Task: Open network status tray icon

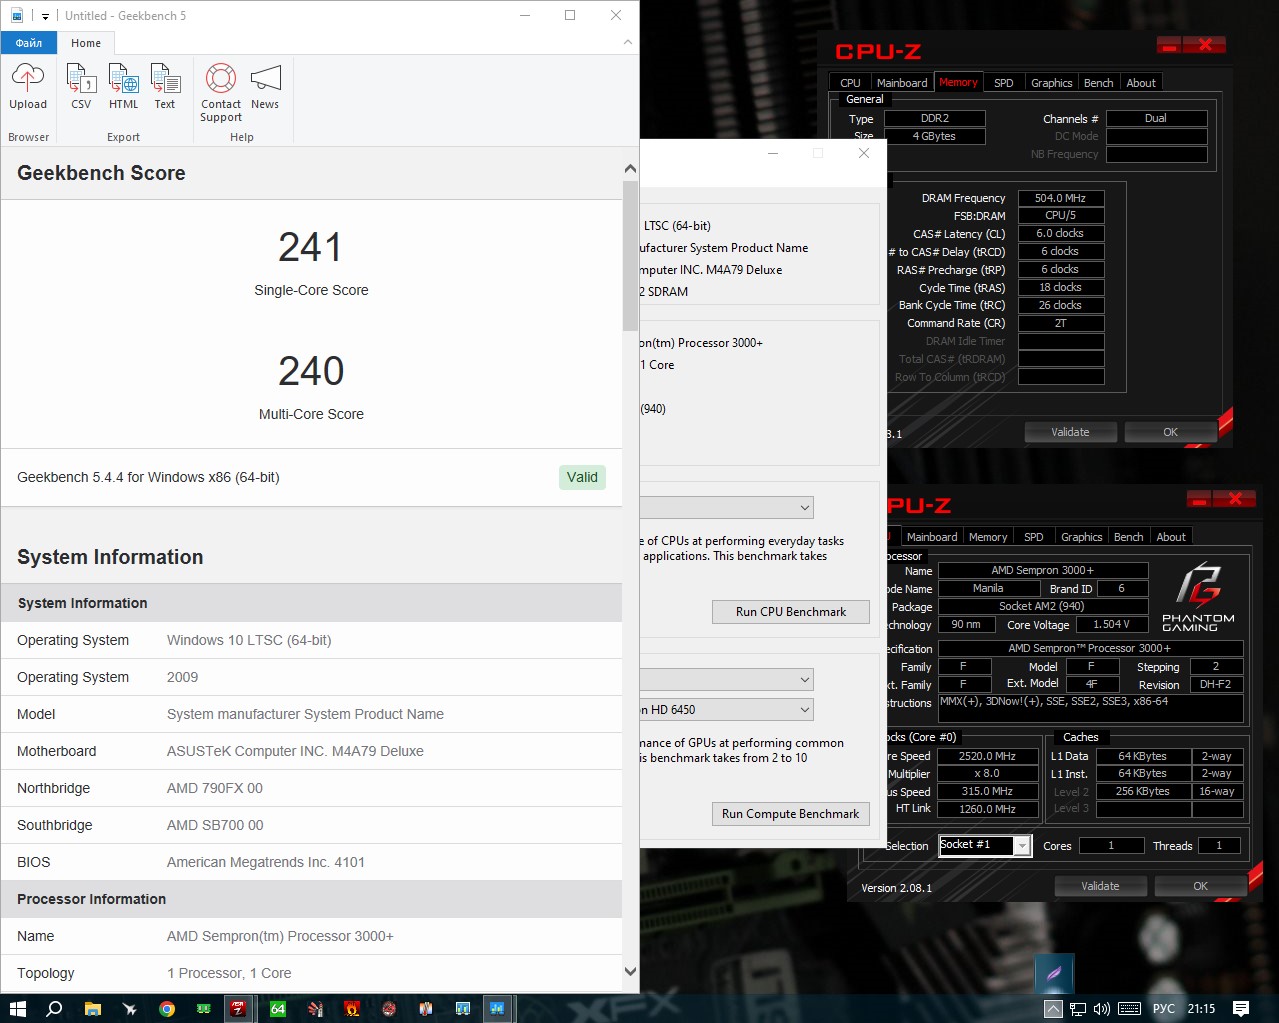Action: tap(1078, 1009)
